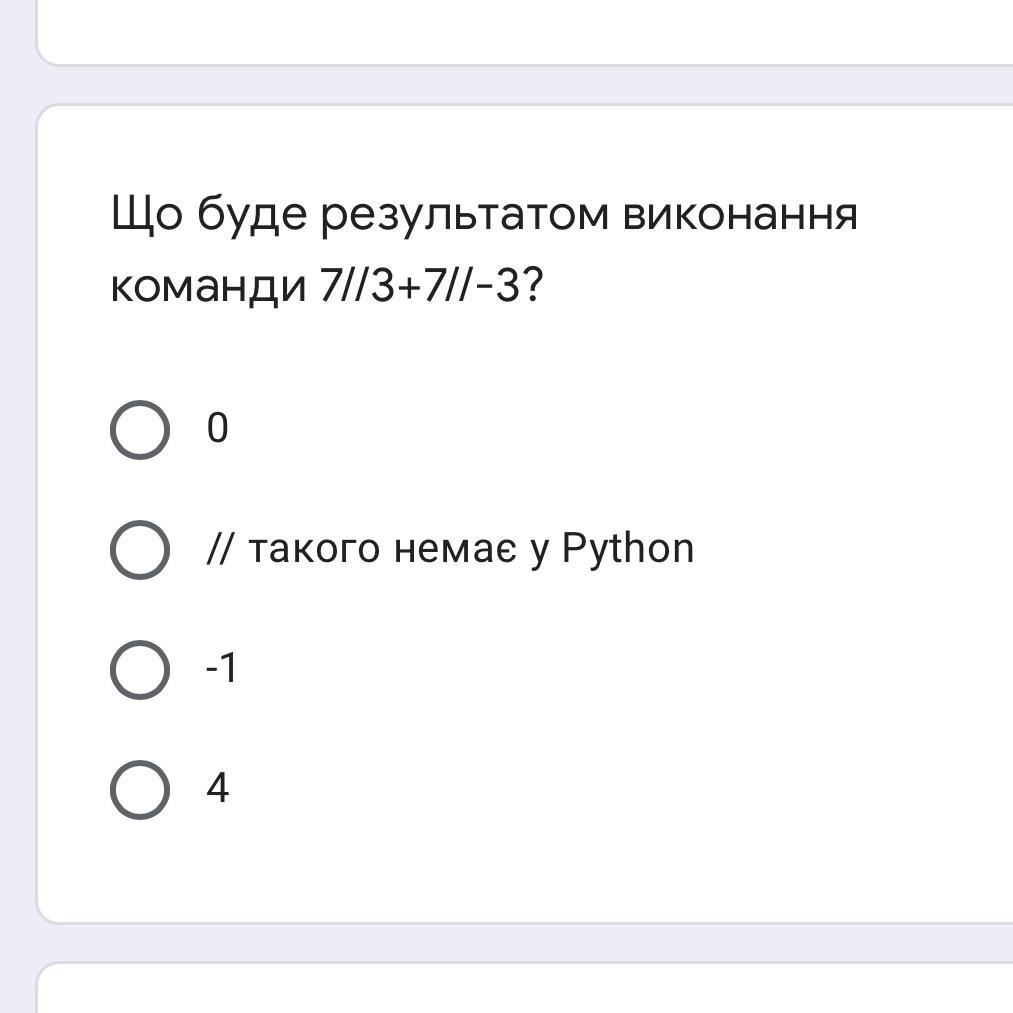Focus the next question card at the bottom

tap(525, 988)
